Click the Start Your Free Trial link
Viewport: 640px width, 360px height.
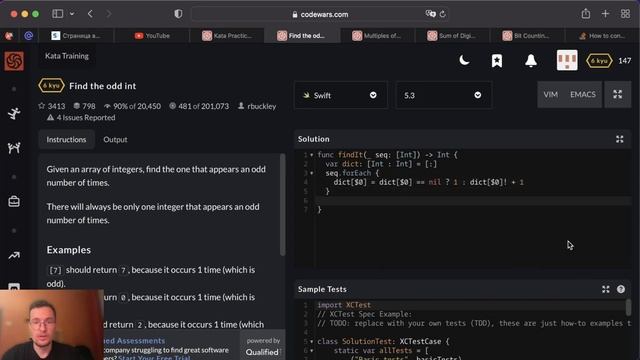coord(154,357)
